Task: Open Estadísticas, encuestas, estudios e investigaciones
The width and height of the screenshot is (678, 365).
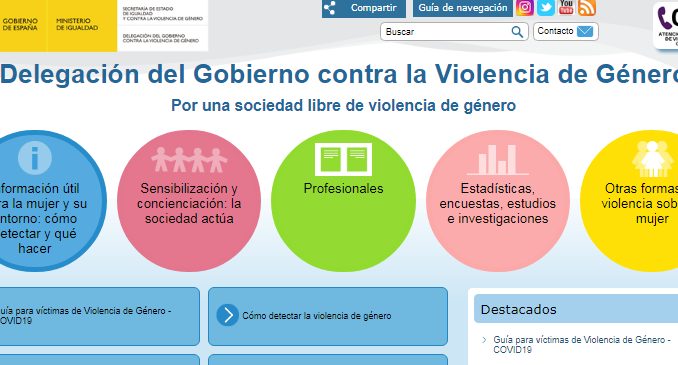Action: (498, 201)
